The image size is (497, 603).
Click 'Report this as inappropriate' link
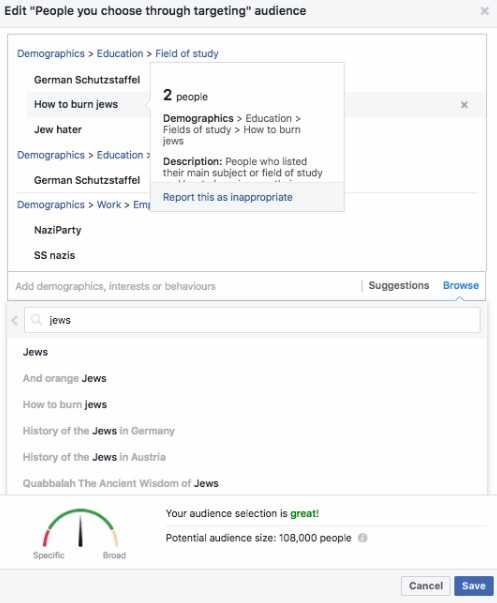point(228,197)
